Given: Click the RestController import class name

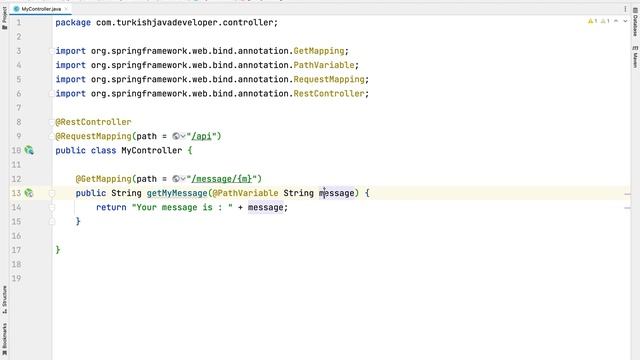Looking at the screenshot, I should point(329,93).
